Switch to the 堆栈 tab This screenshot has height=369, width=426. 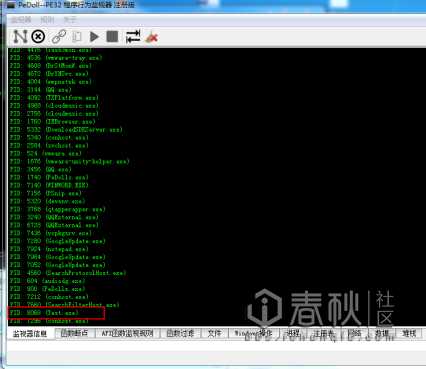[409, 333]
